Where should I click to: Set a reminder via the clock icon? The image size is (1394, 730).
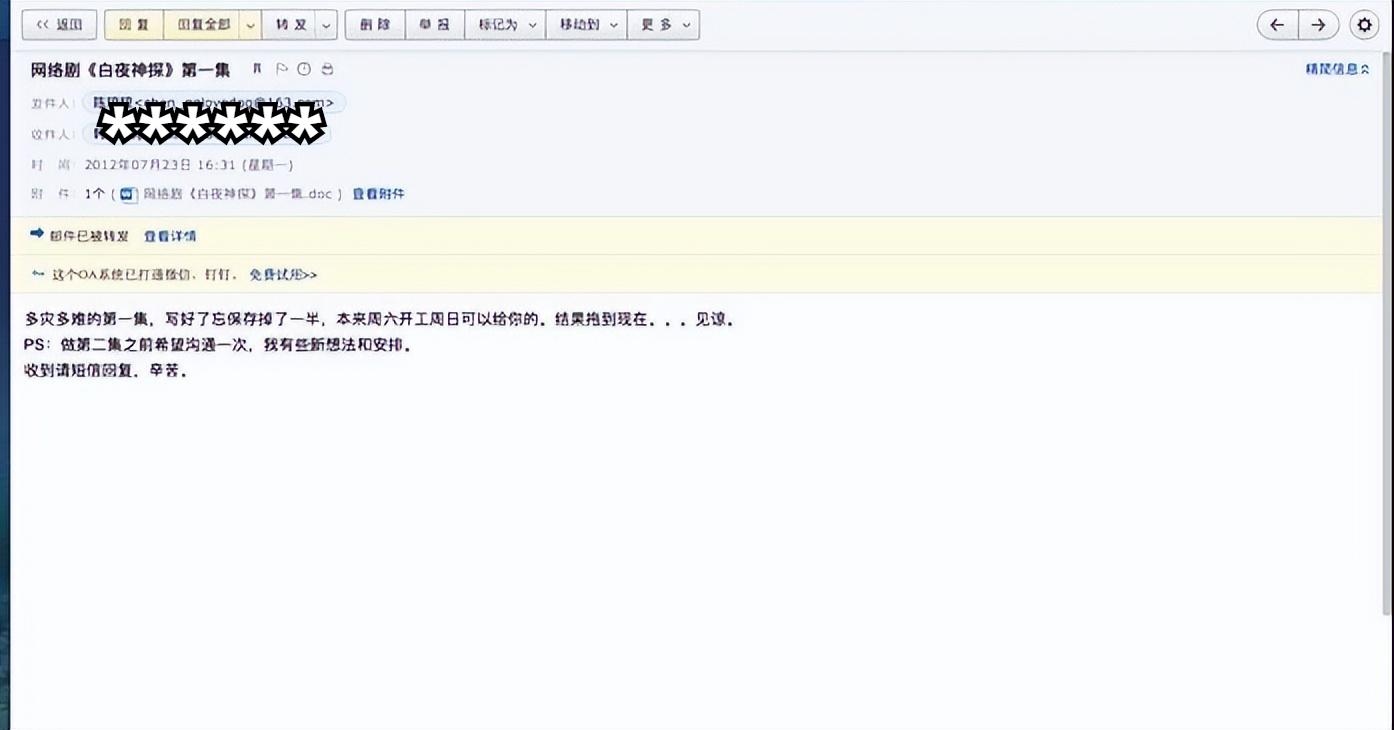click(304, 69)
